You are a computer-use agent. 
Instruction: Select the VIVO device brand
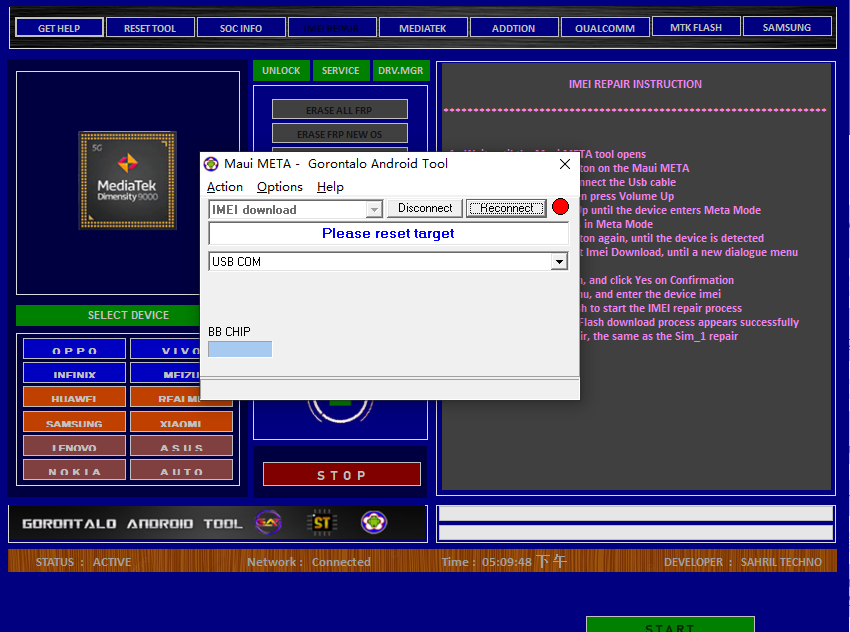[x=165, y=349]
